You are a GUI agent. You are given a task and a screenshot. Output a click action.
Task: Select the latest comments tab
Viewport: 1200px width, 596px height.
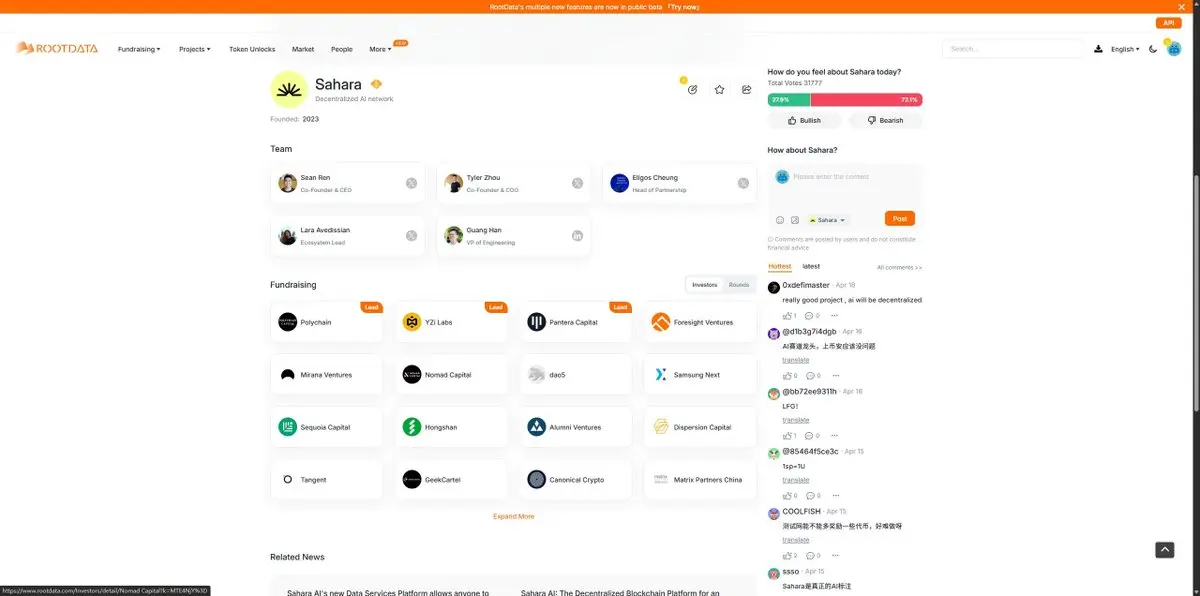click(x=811, y=267)
